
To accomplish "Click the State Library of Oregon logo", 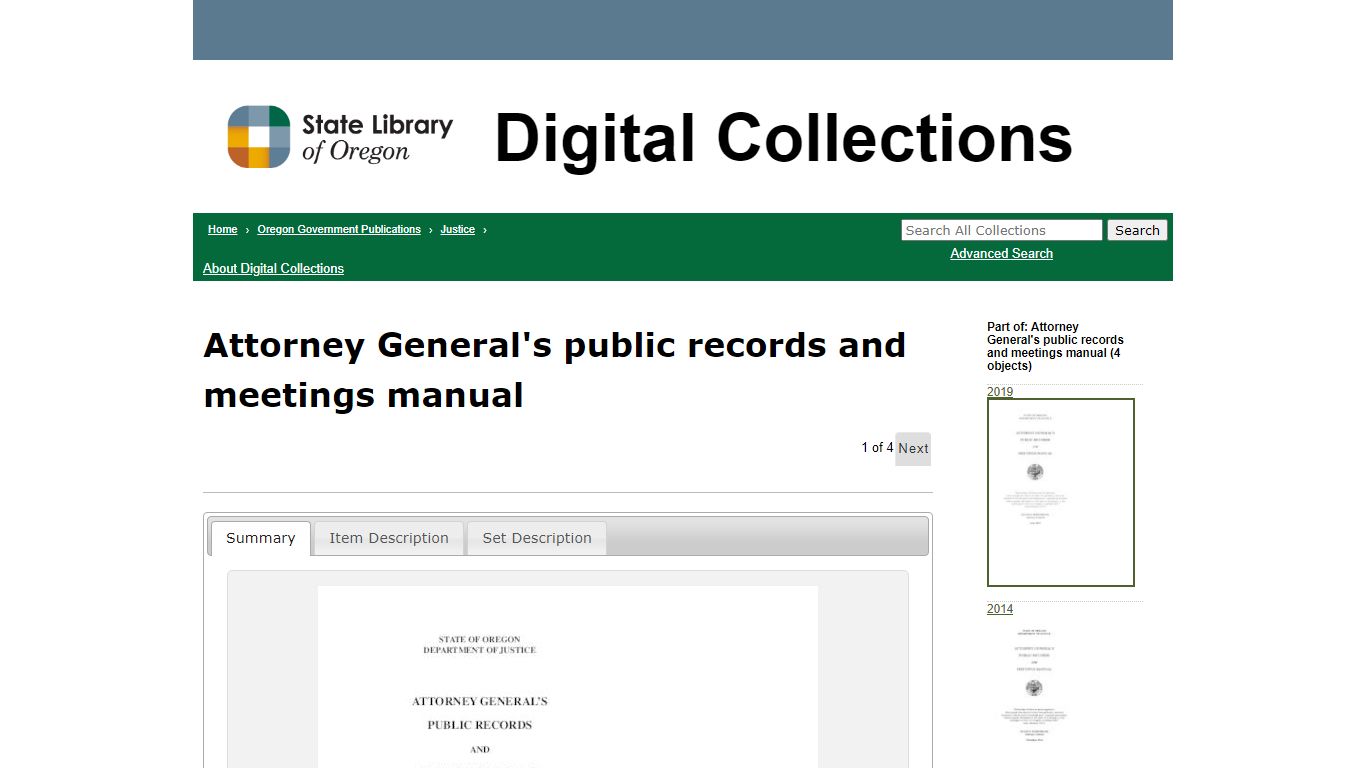I will pos(340,137).
